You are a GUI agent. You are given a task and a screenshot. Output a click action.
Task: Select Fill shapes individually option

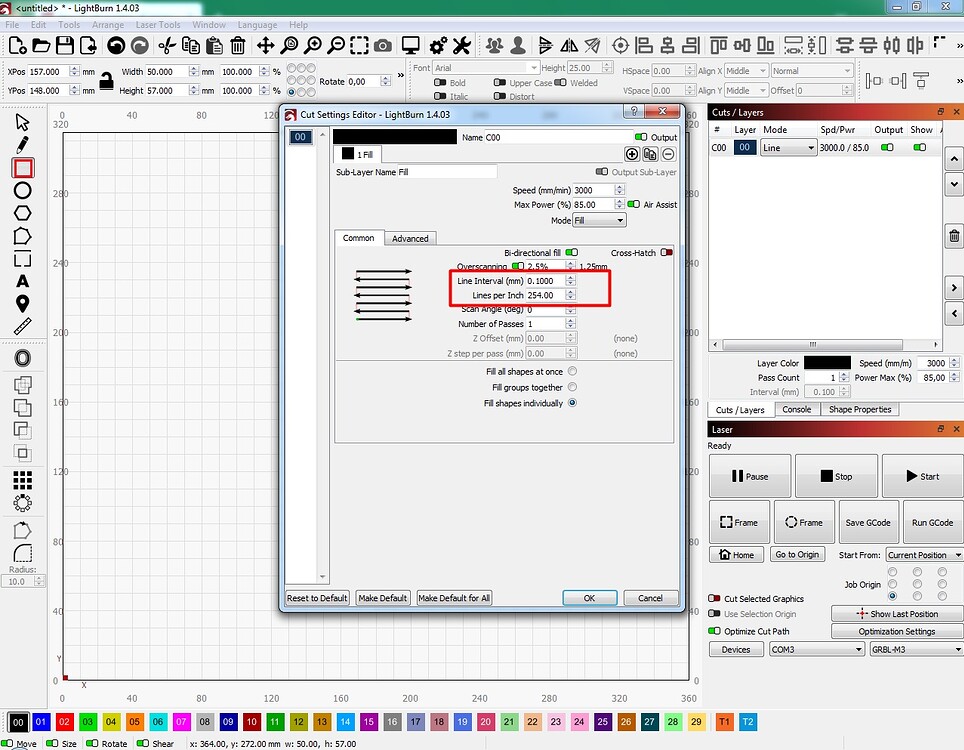coord(572,403)
